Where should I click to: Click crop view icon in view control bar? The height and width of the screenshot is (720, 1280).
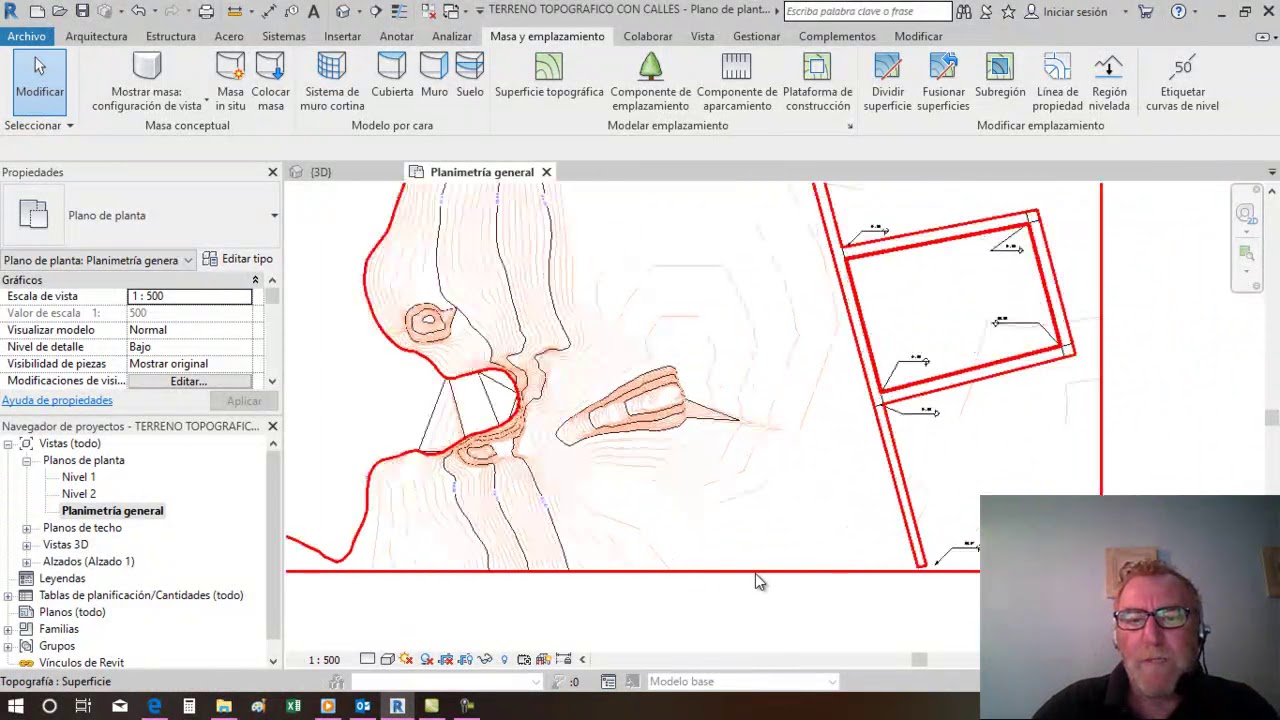point(446,659)
